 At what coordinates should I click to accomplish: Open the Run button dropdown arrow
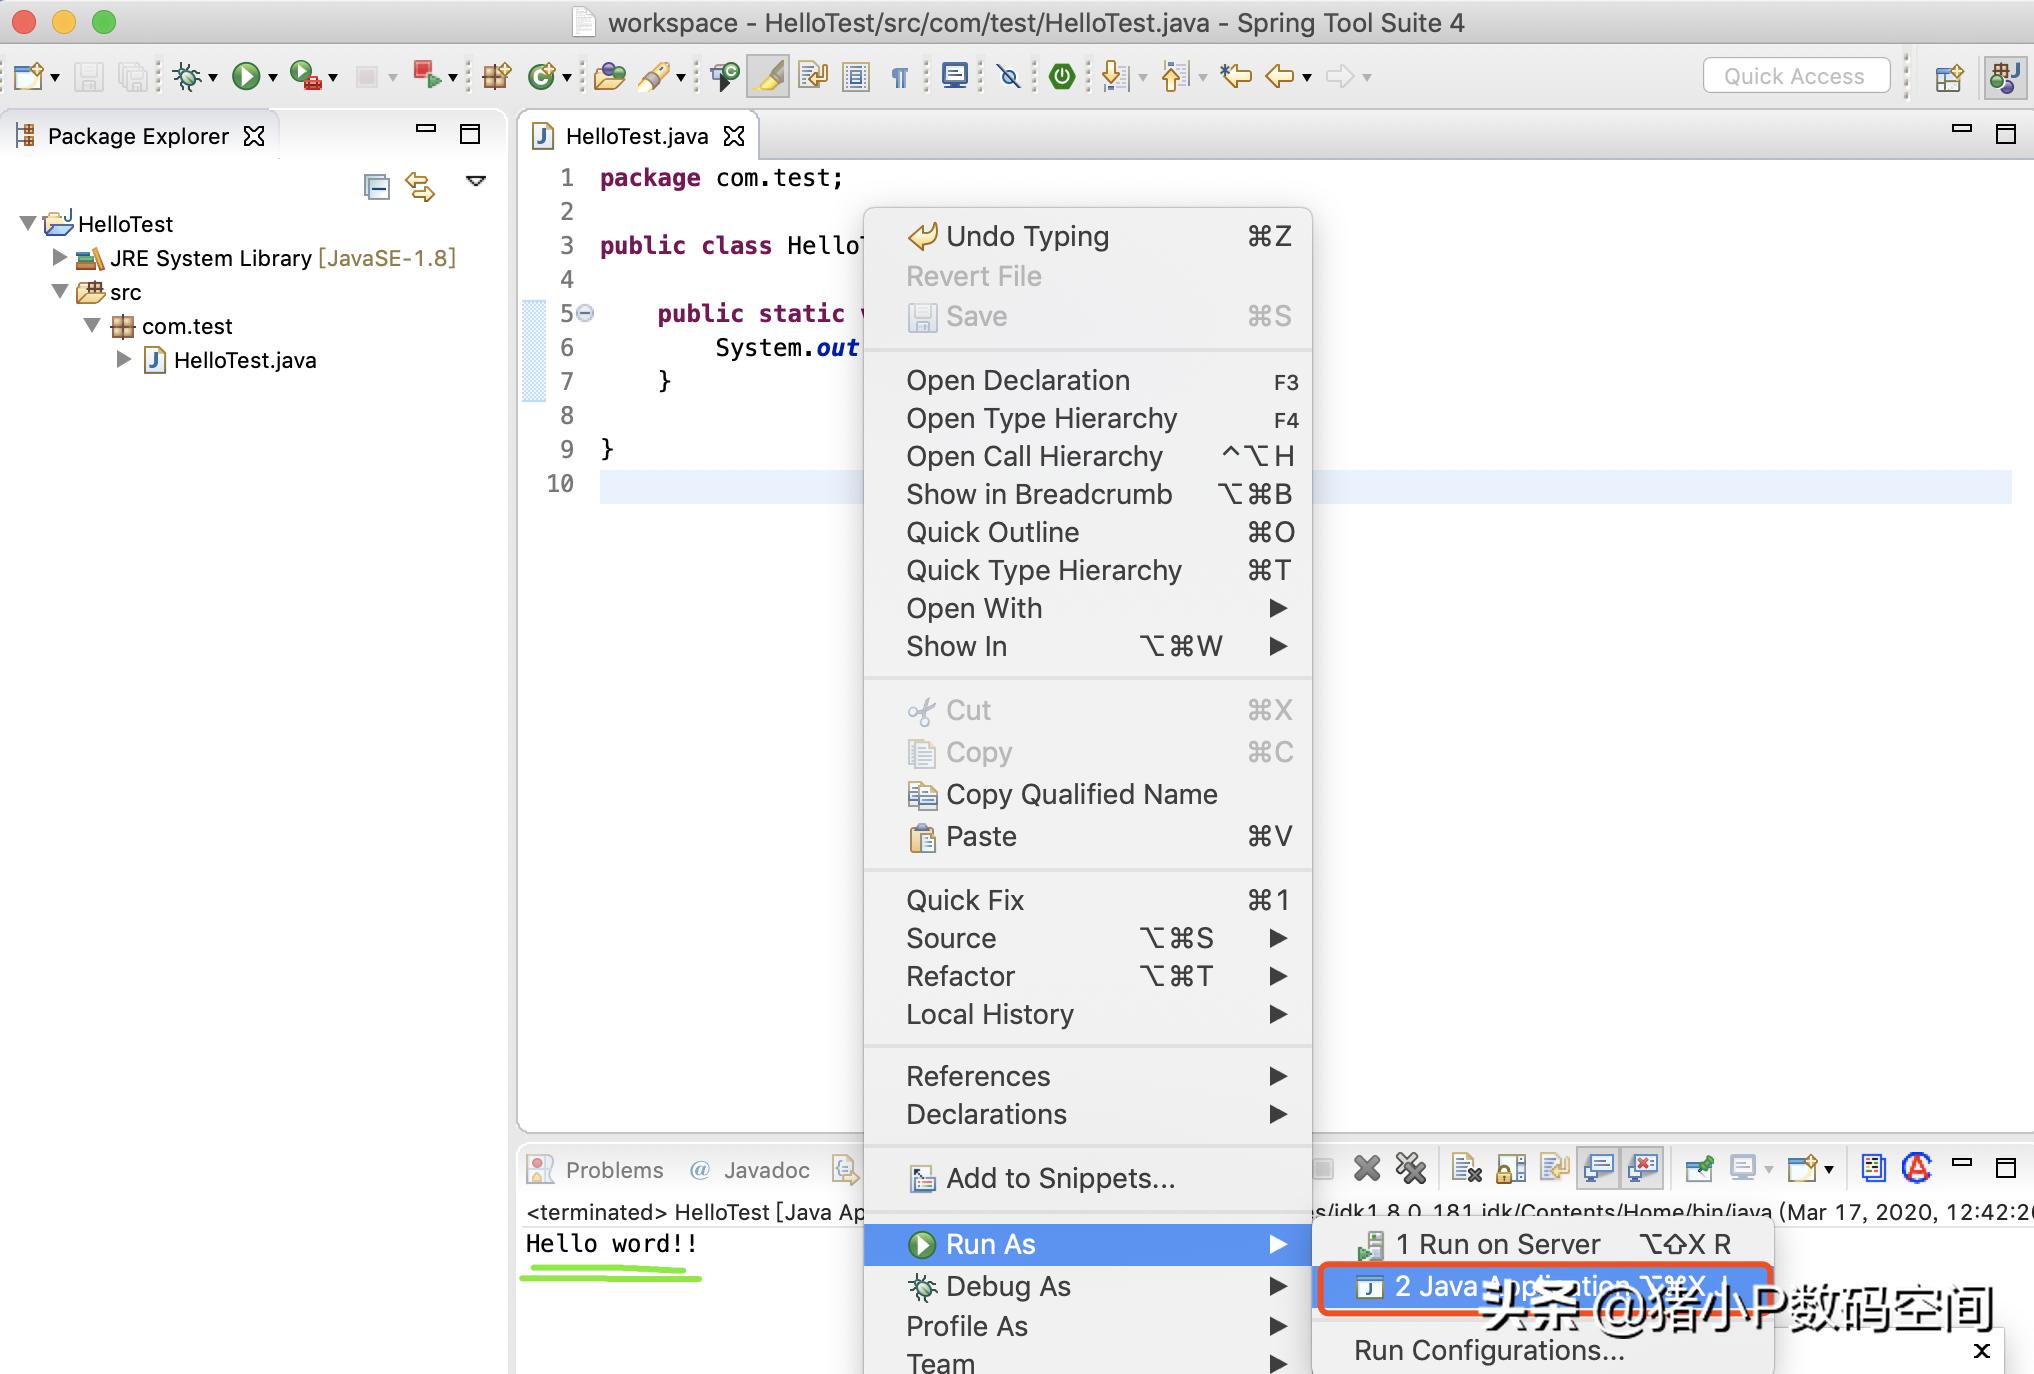[272, 77]
